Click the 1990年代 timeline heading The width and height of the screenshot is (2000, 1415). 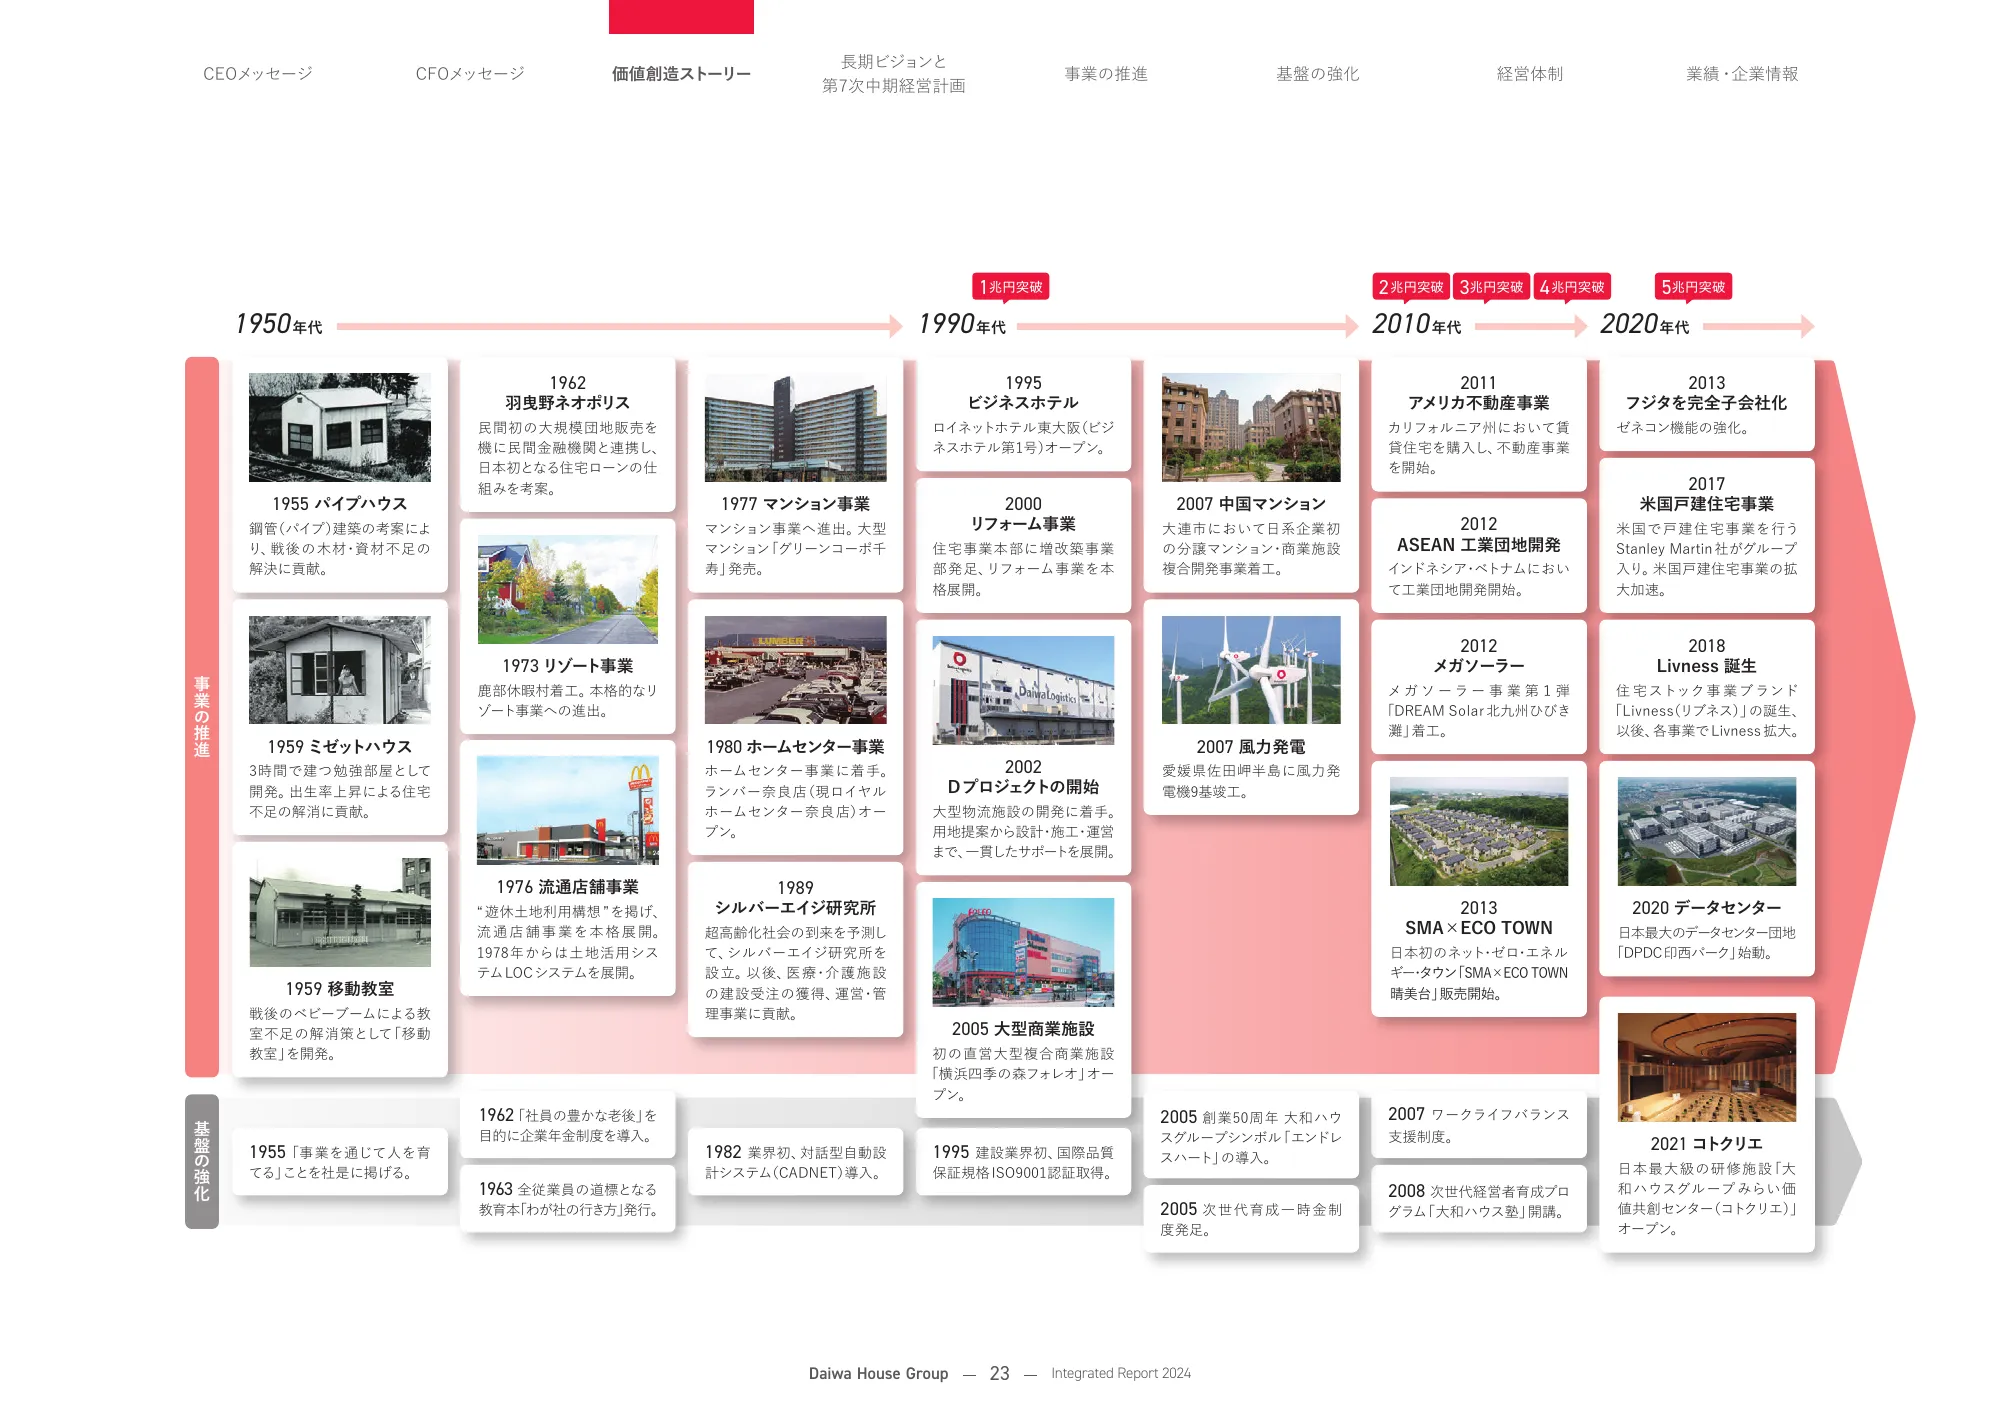click(962, 324)
